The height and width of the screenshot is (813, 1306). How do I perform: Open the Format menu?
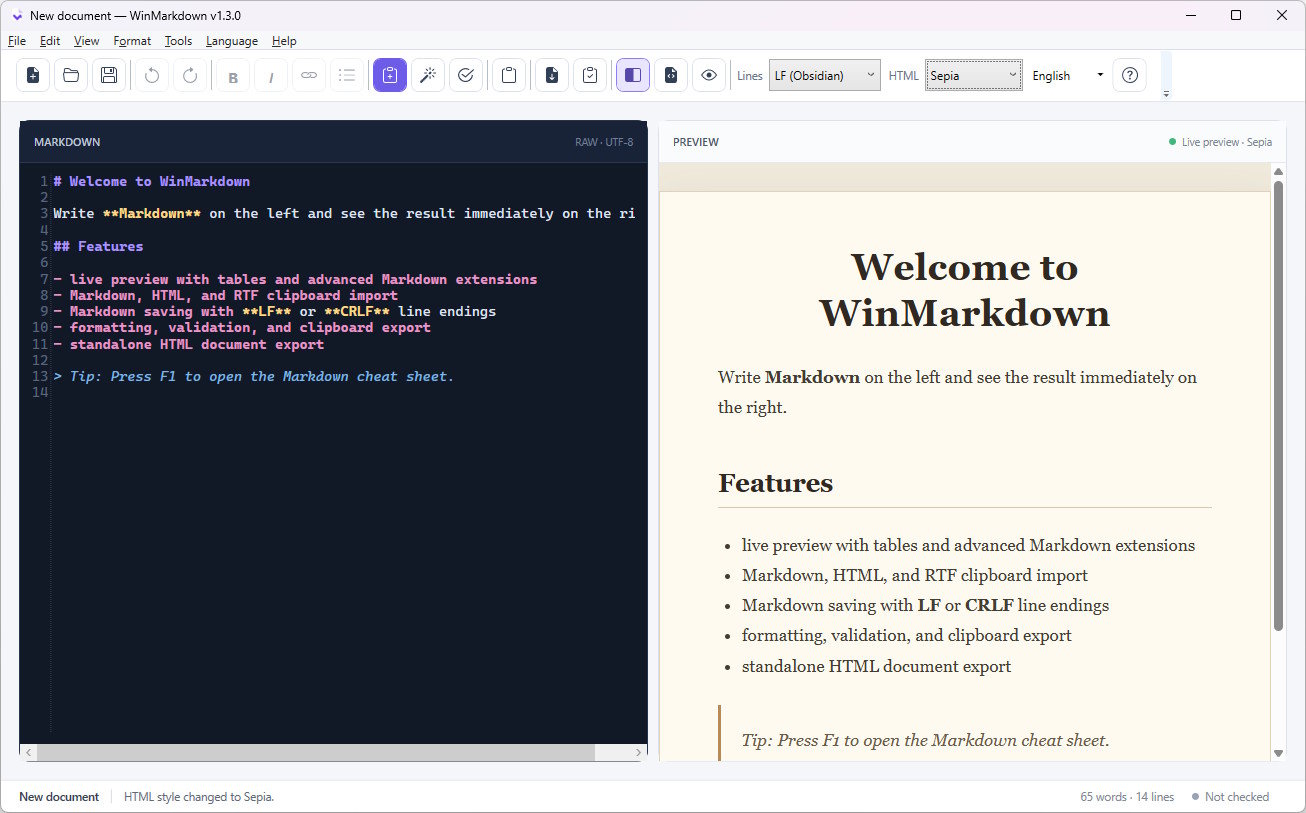point(132,41)
